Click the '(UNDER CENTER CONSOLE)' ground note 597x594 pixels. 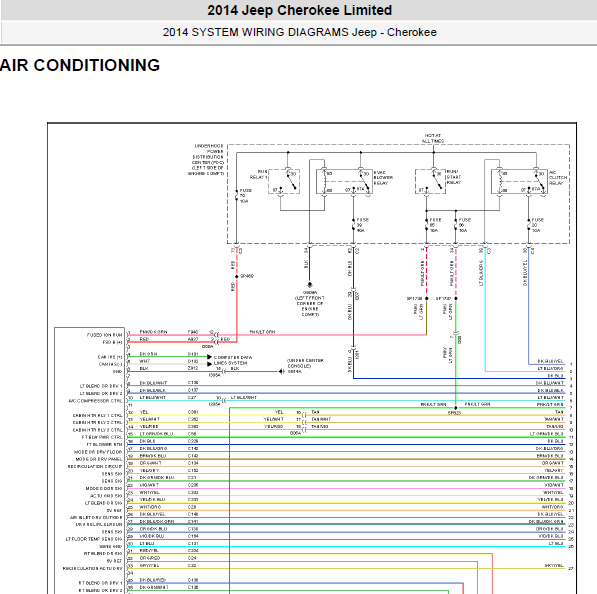pos(305,363)
